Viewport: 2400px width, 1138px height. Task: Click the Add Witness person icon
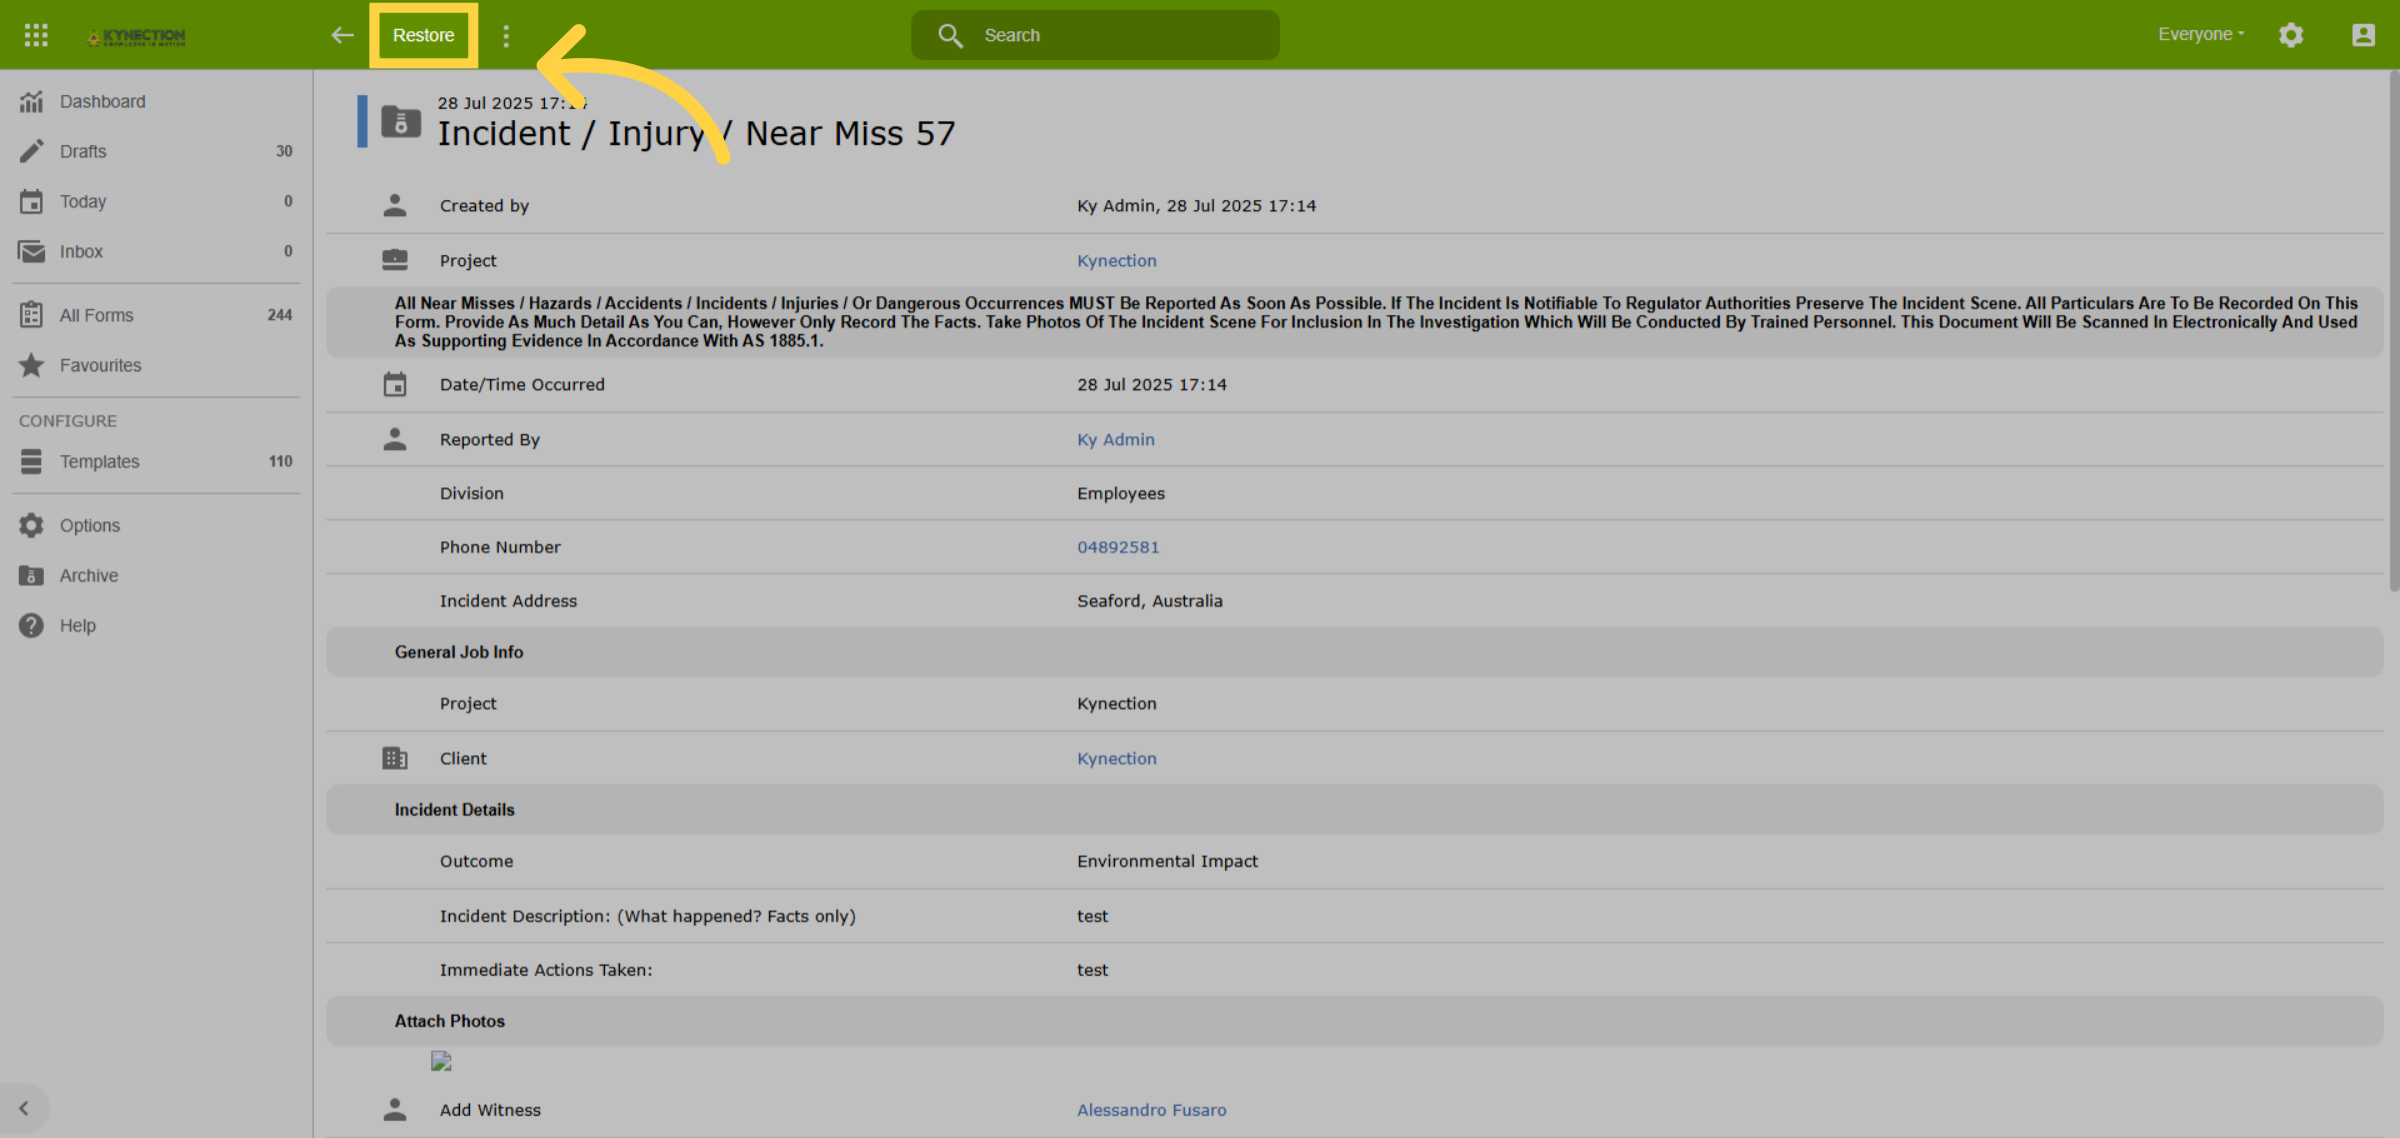(395, 1109)
